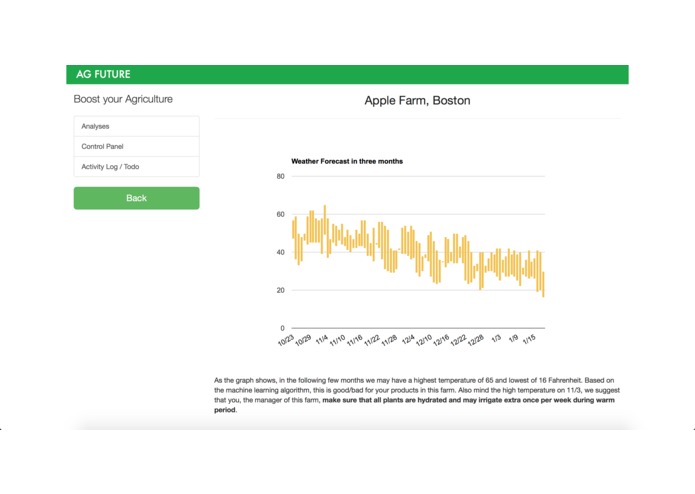The height and width of the screenshot is (494, 695).
Task: Click the AG FUTURE brand title
Action: 103,74
